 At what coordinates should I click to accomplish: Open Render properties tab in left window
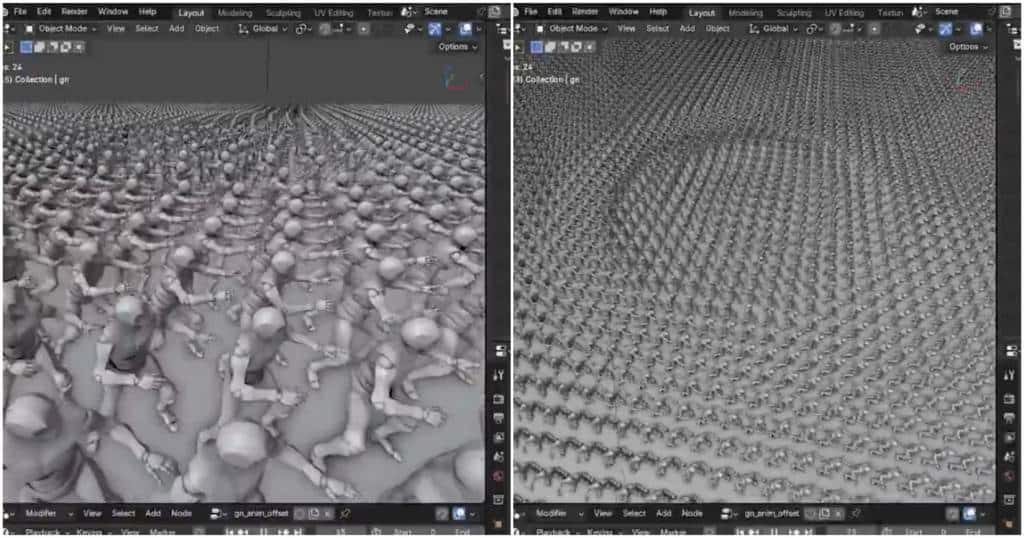click(x=499, y=398)
